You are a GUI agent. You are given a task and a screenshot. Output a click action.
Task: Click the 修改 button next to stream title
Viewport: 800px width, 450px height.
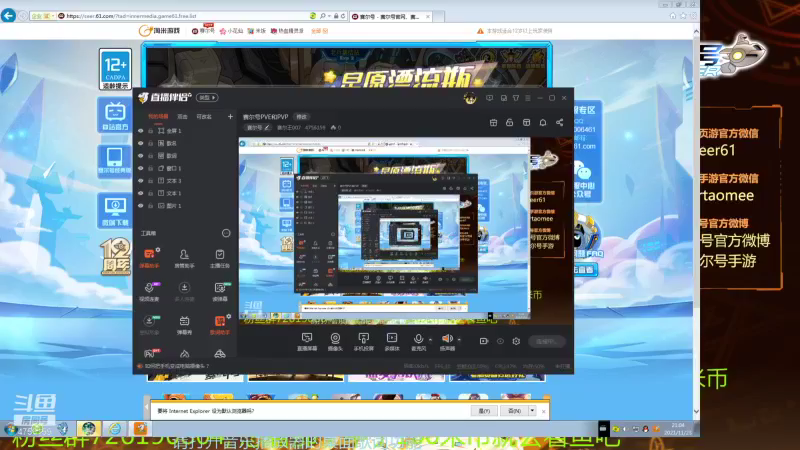pyautogui.click(x=302, y=117)
